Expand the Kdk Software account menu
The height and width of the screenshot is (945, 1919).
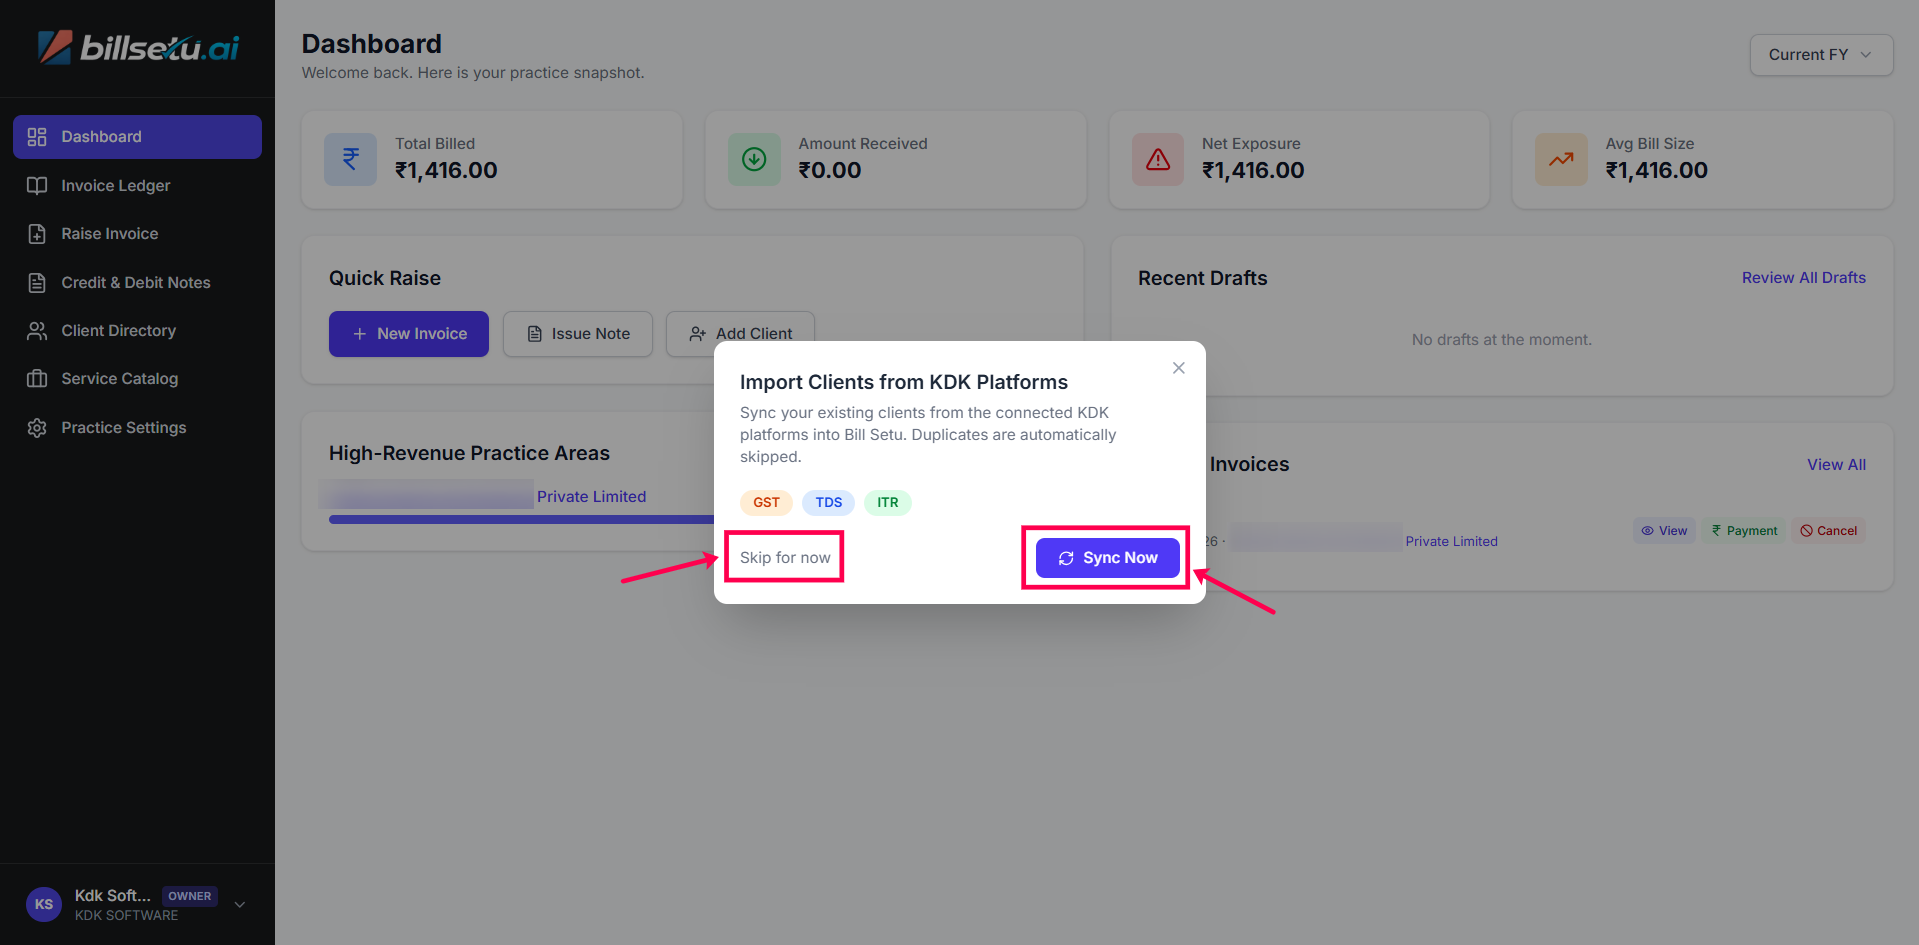pyautogui.click(x=240, y=904)
